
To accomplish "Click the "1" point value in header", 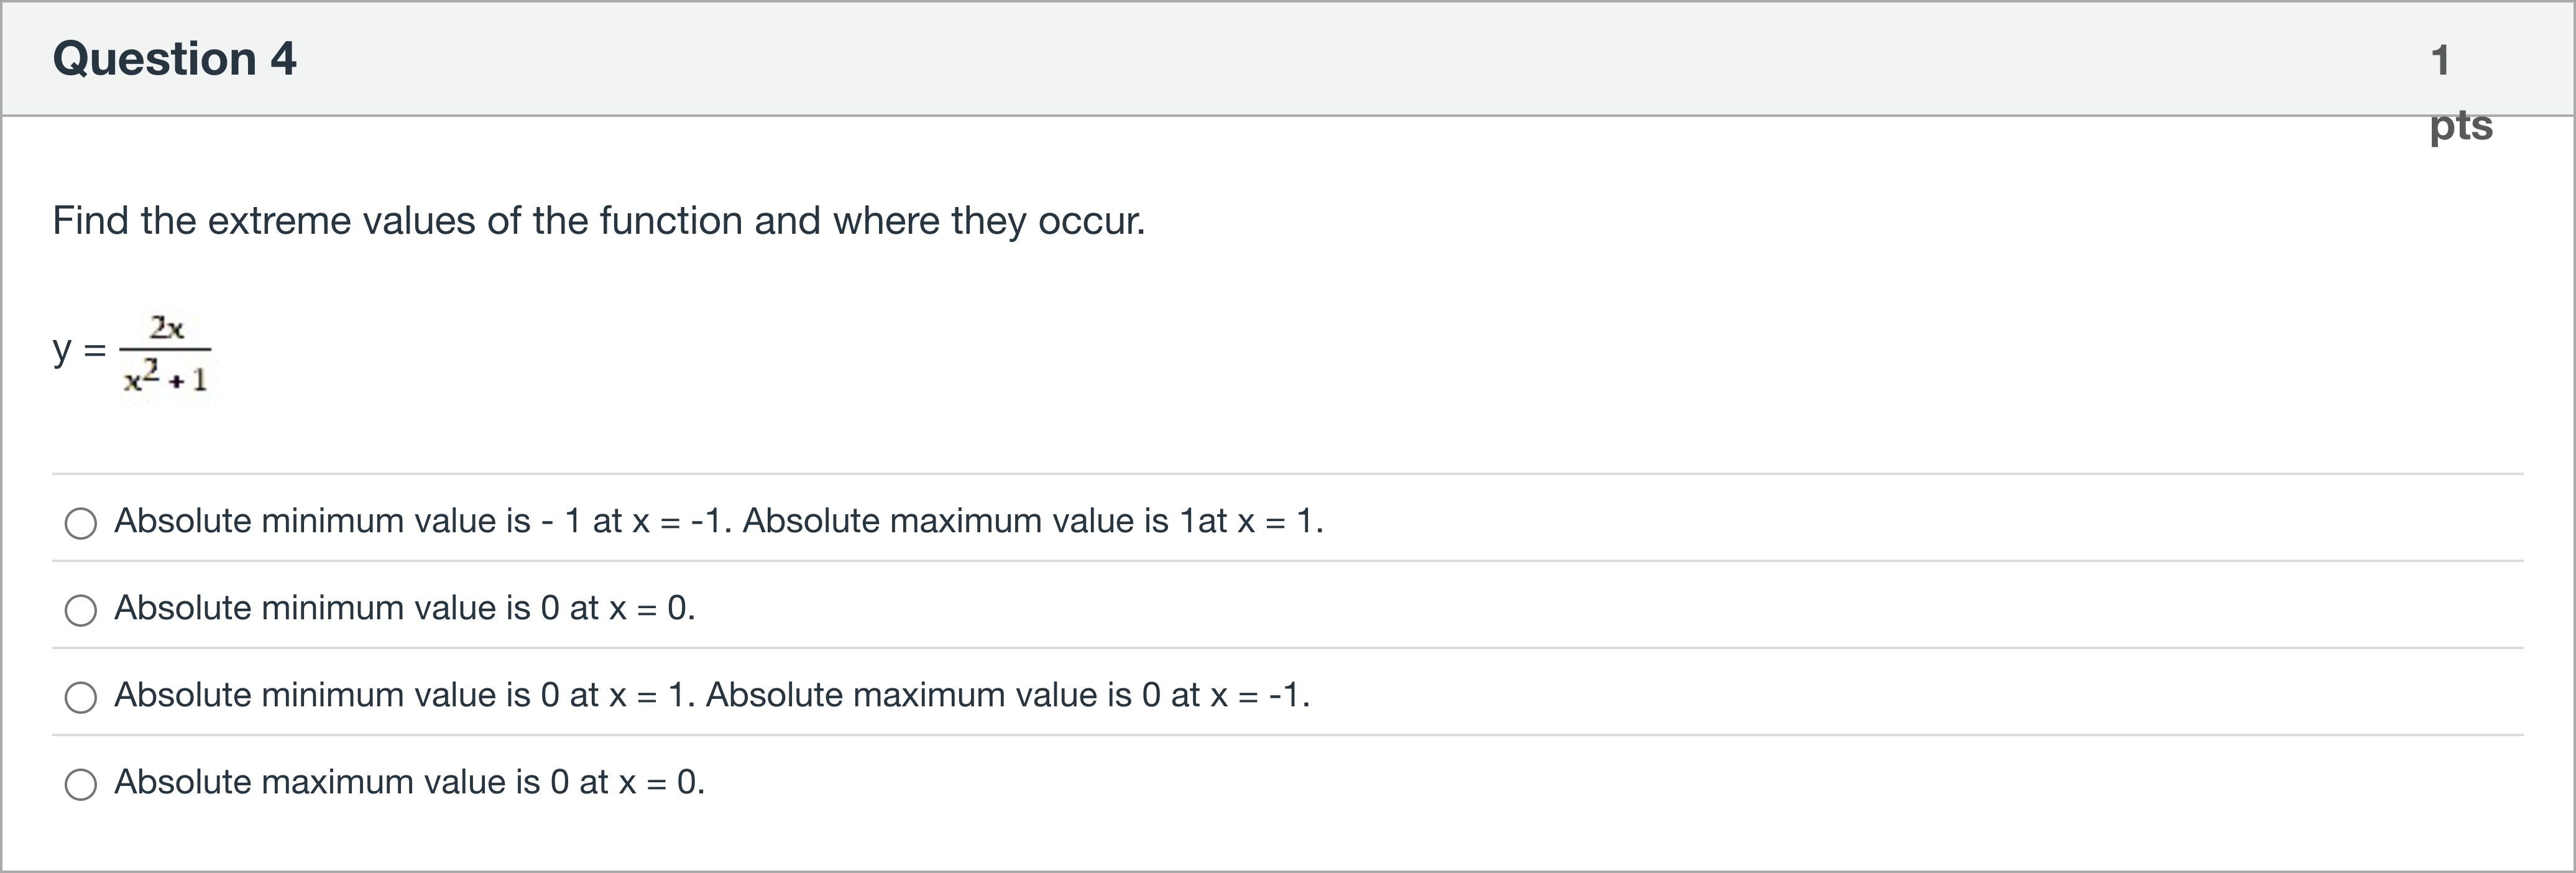I will 2440,60.
